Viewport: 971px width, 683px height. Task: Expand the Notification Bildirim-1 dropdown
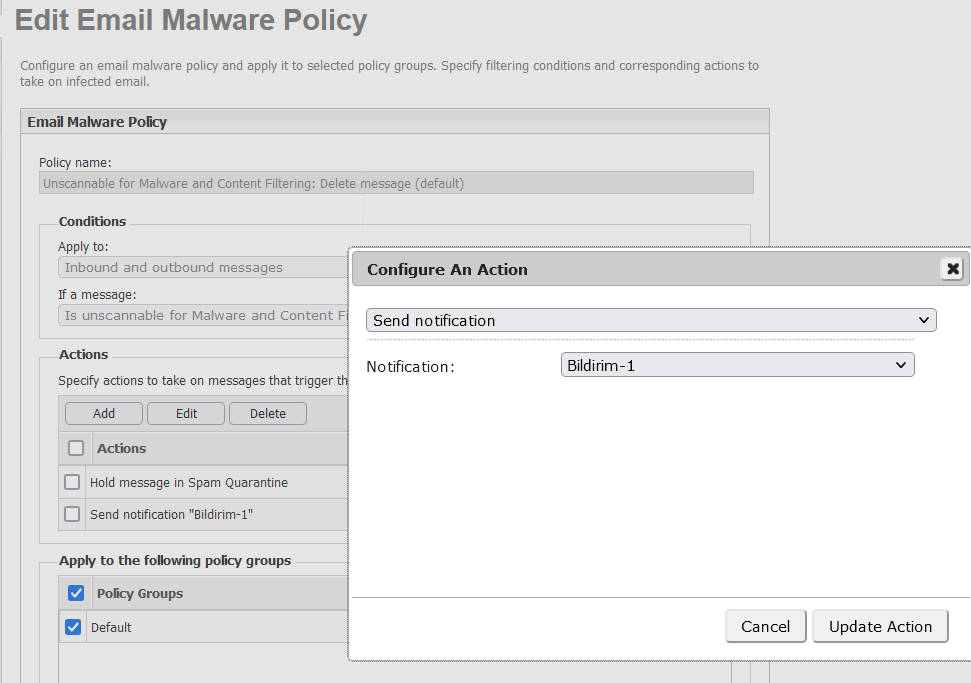[737, 366]
